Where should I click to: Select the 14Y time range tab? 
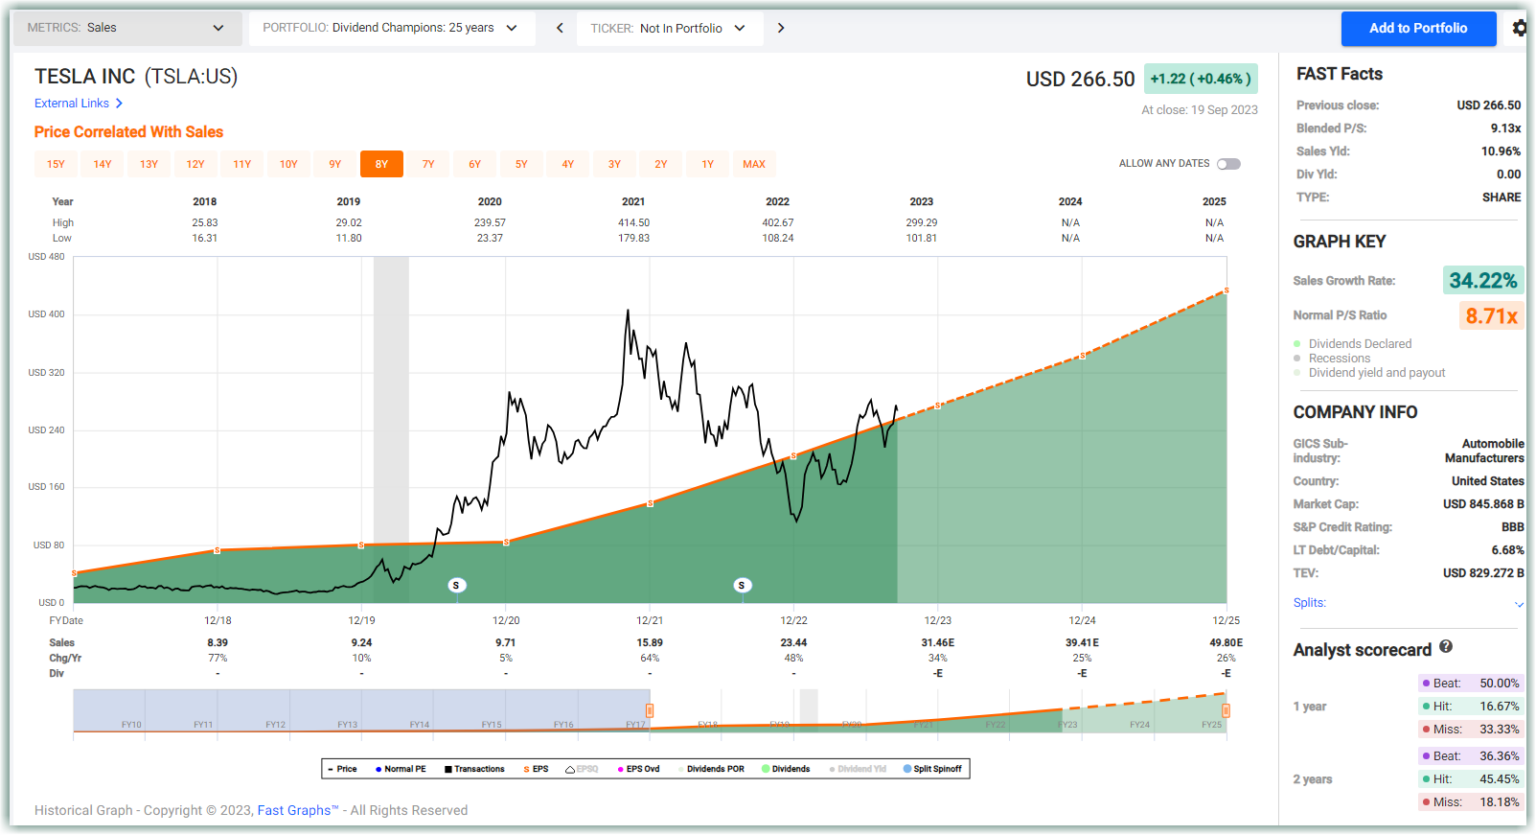click(x=102, y=164)
